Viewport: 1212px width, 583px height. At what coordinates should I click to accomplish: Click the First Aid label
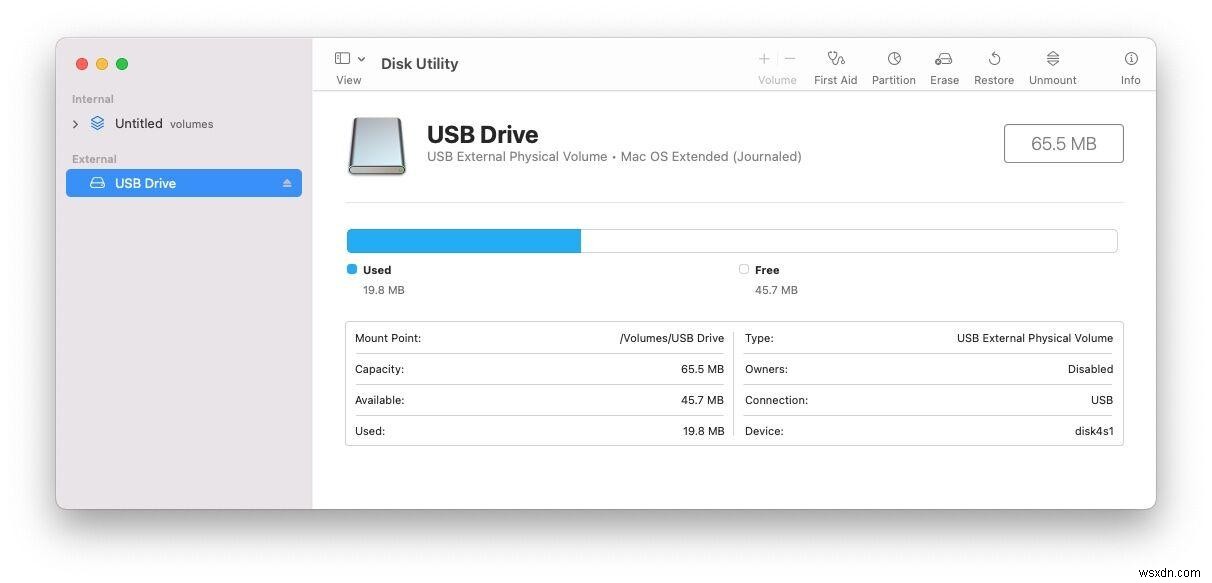pos(836,80)
